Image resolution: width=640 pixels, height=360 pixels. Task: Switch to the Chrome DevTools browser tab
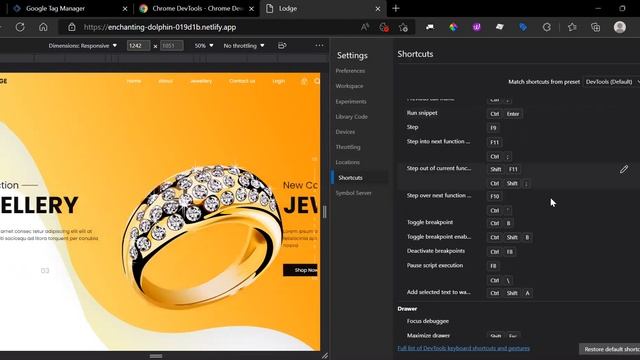coord(198,9)
